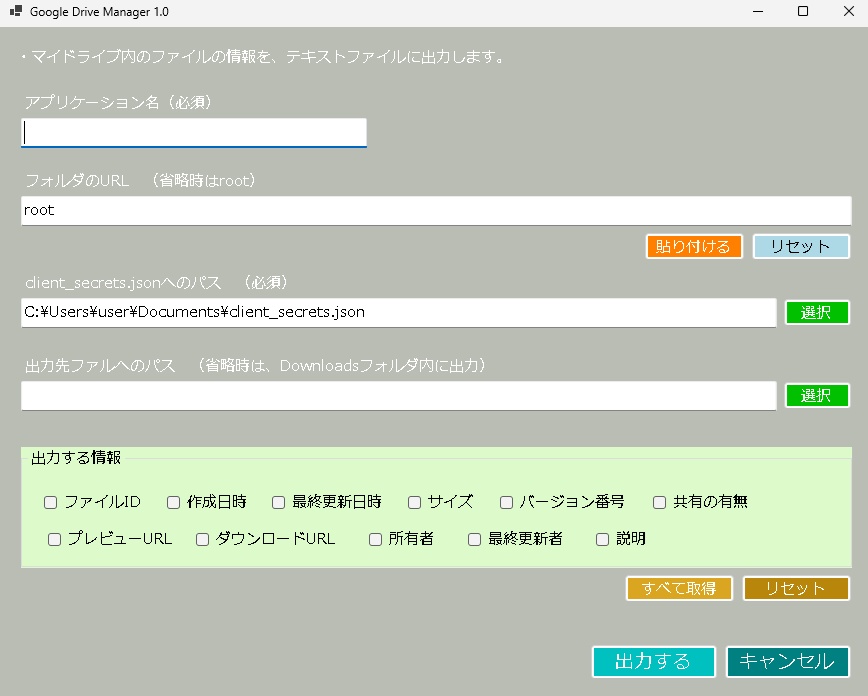Click the orange 貼り付ける button

pos(694,246)
